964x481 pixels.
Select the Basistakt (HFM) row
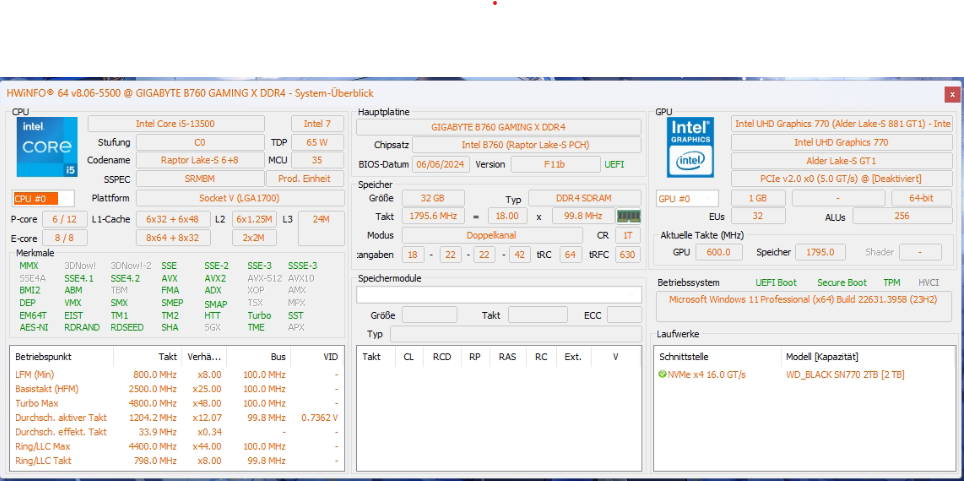point(177,389)
